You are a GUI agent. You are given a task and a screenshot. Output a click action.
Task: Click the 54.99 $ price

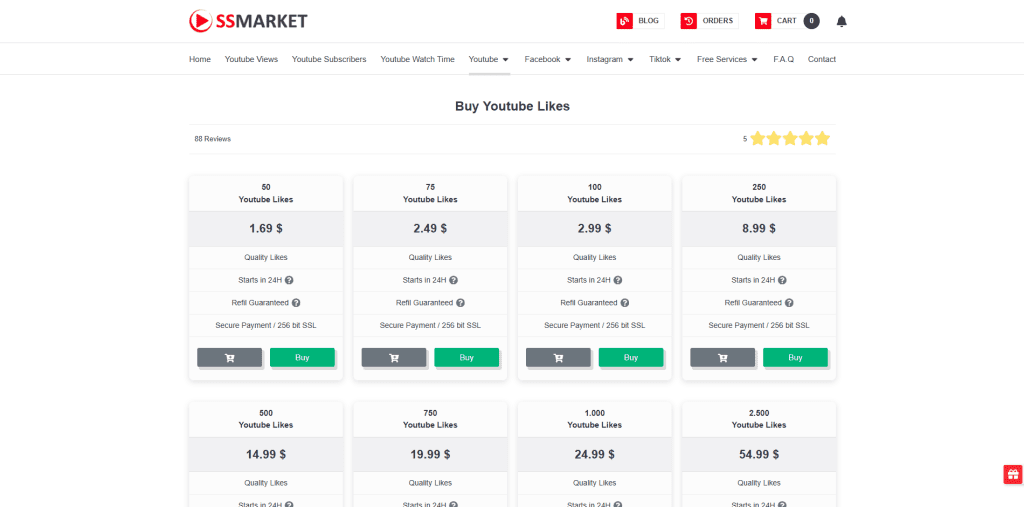click(x=759, y=454)
